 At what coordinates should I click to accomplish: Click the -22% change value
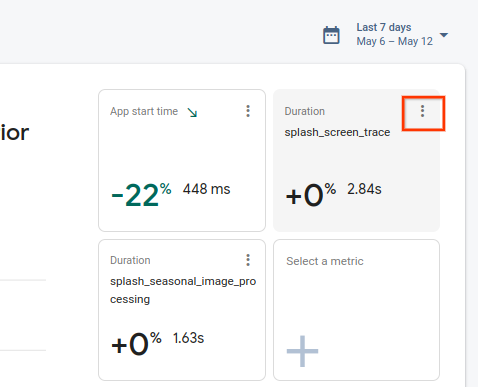pos(141,195)
